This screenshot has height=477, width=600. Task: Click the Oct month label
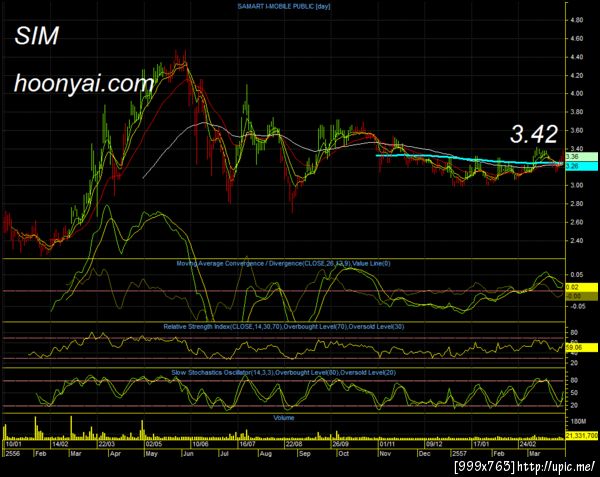pyautogui.click(x=344, y=453)
